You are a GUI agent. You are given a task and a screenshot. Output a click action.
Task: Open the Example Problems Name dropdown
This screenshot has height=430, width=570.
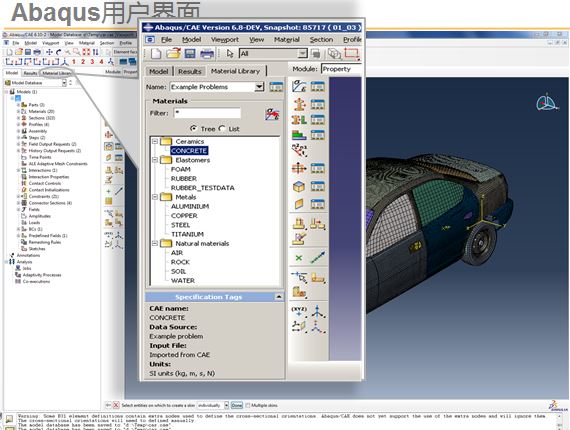point(259,87)
